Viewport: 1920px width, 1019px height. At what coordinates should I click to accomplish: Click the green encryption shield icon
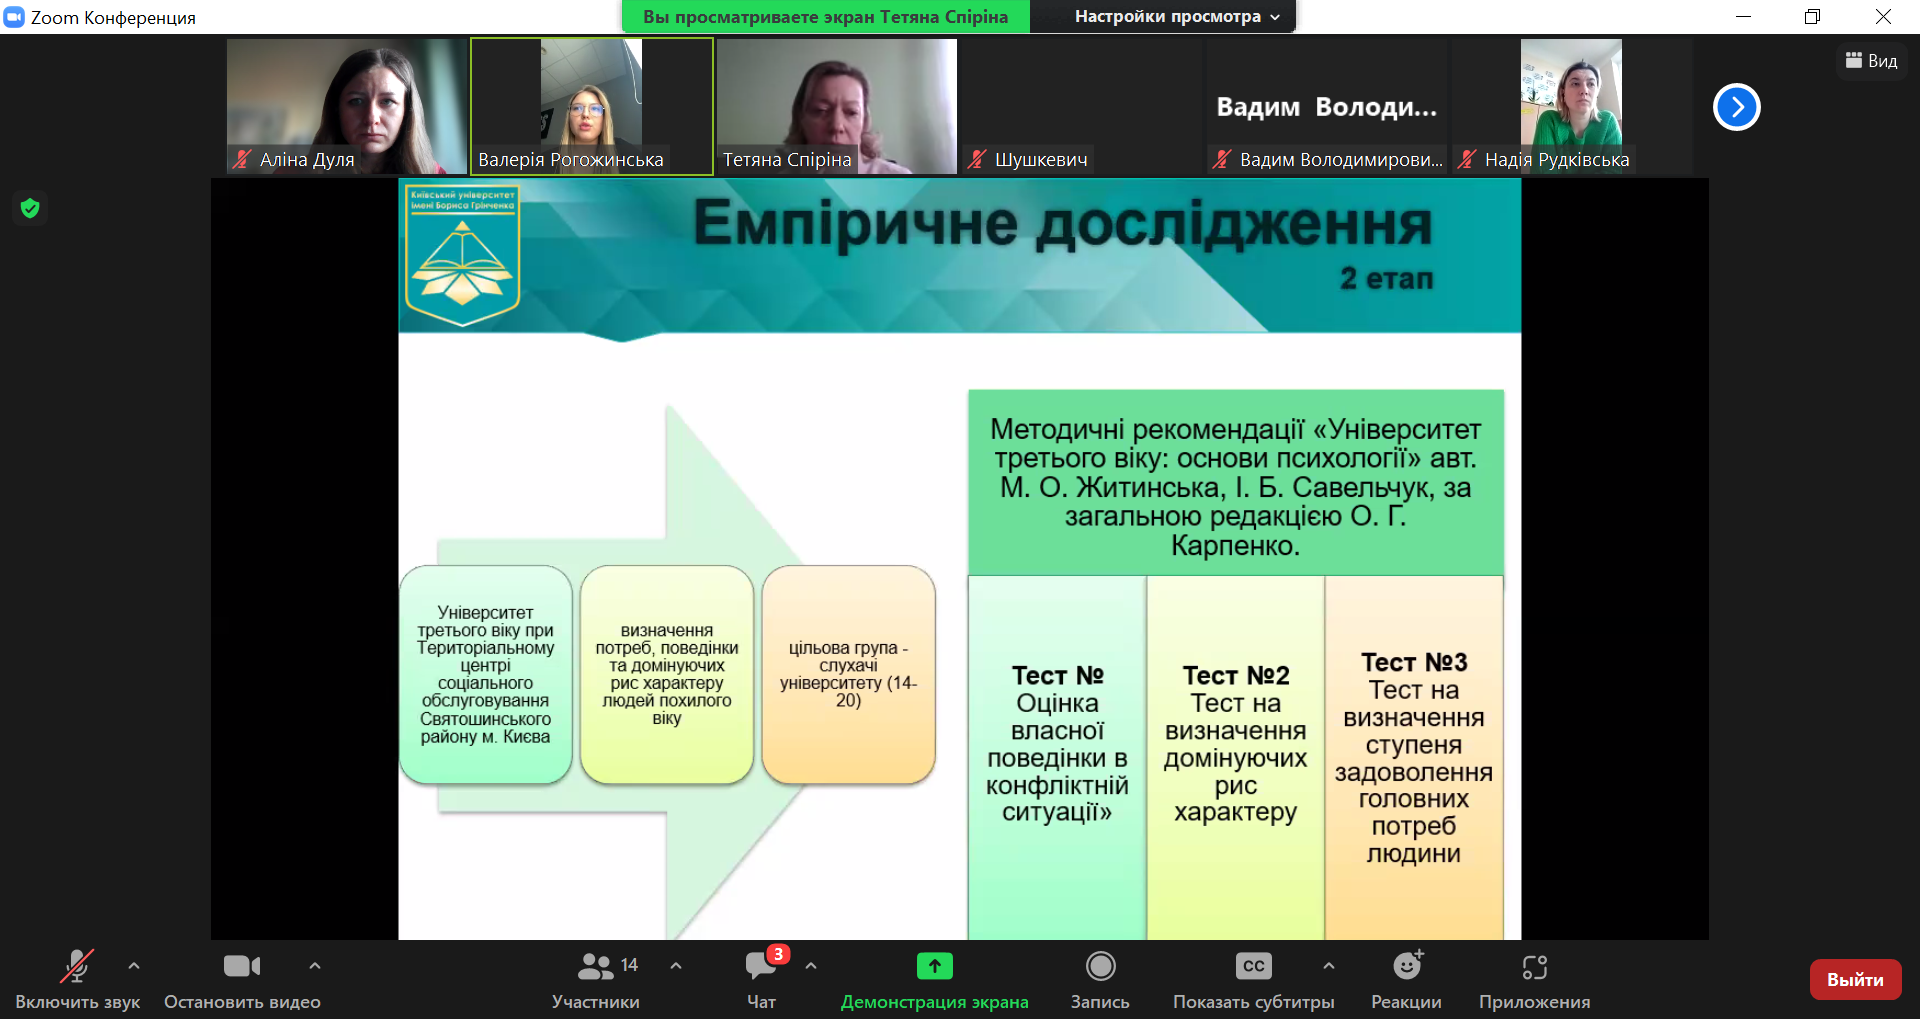pos(30,208)
